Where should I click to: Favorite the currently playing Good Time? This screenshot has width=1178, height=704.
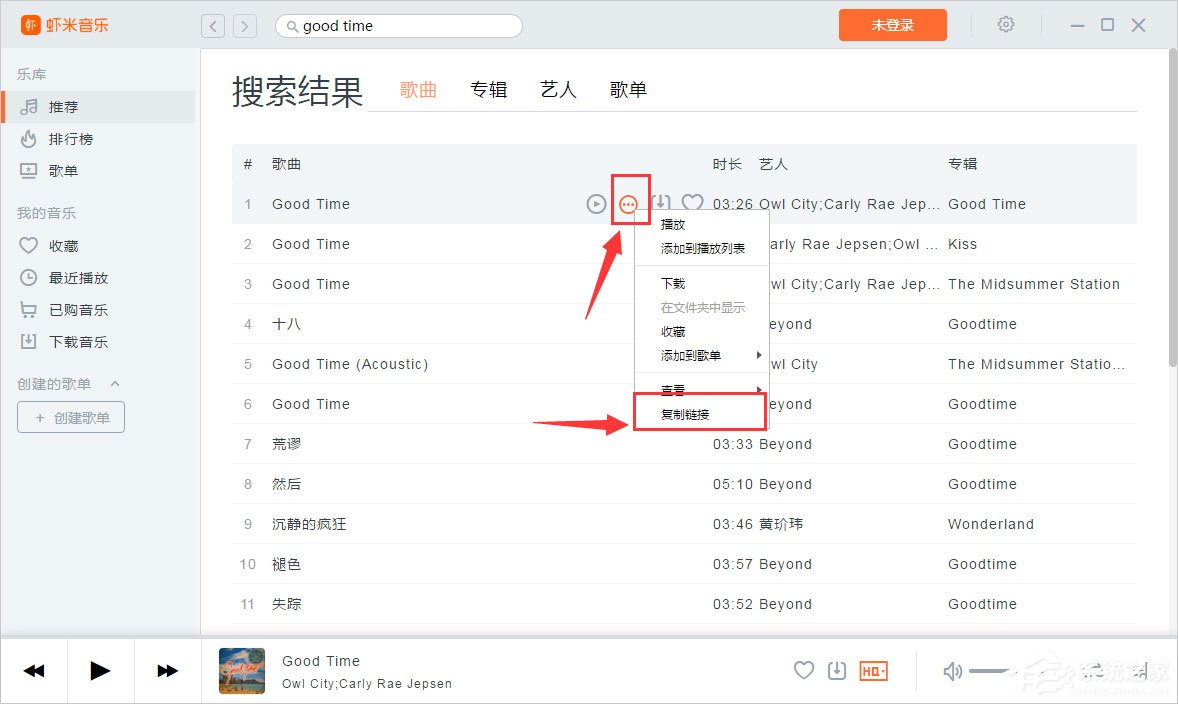click(x=804, y=670)
